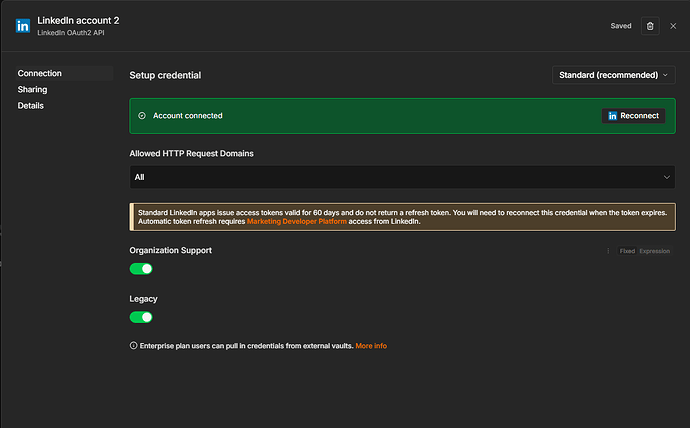The image size is (690, 428).
Task: Open the Marketing Developer Platform link
Action: (297, 221)
